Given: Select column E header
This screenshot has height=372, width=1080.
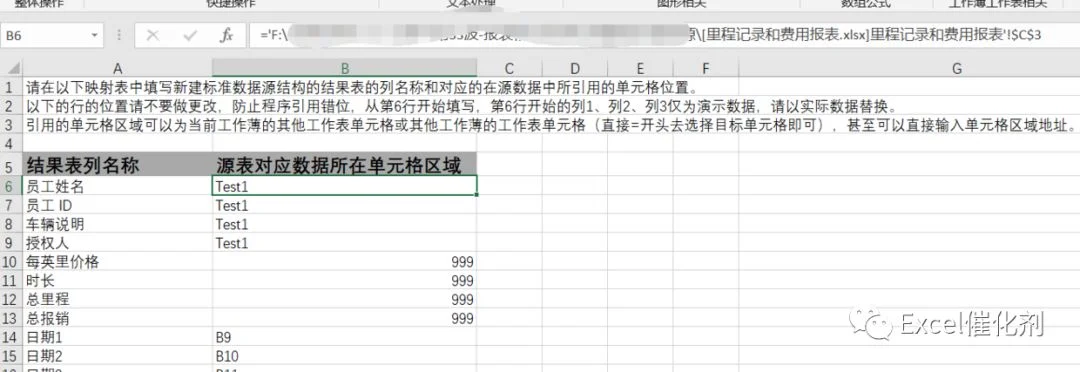Looking at the screenshot, I should (x=640, y=68).
